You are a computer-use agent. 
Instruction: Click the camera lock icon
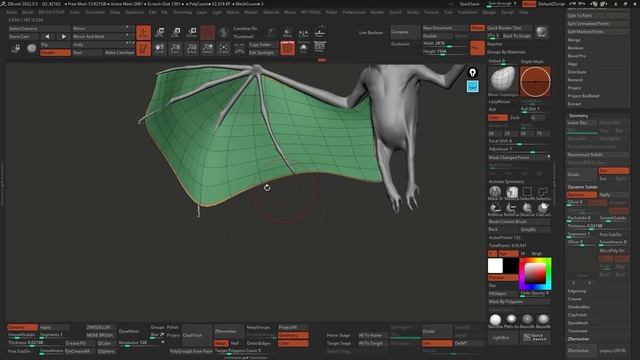pyautogui.click(x=16, y=49)
